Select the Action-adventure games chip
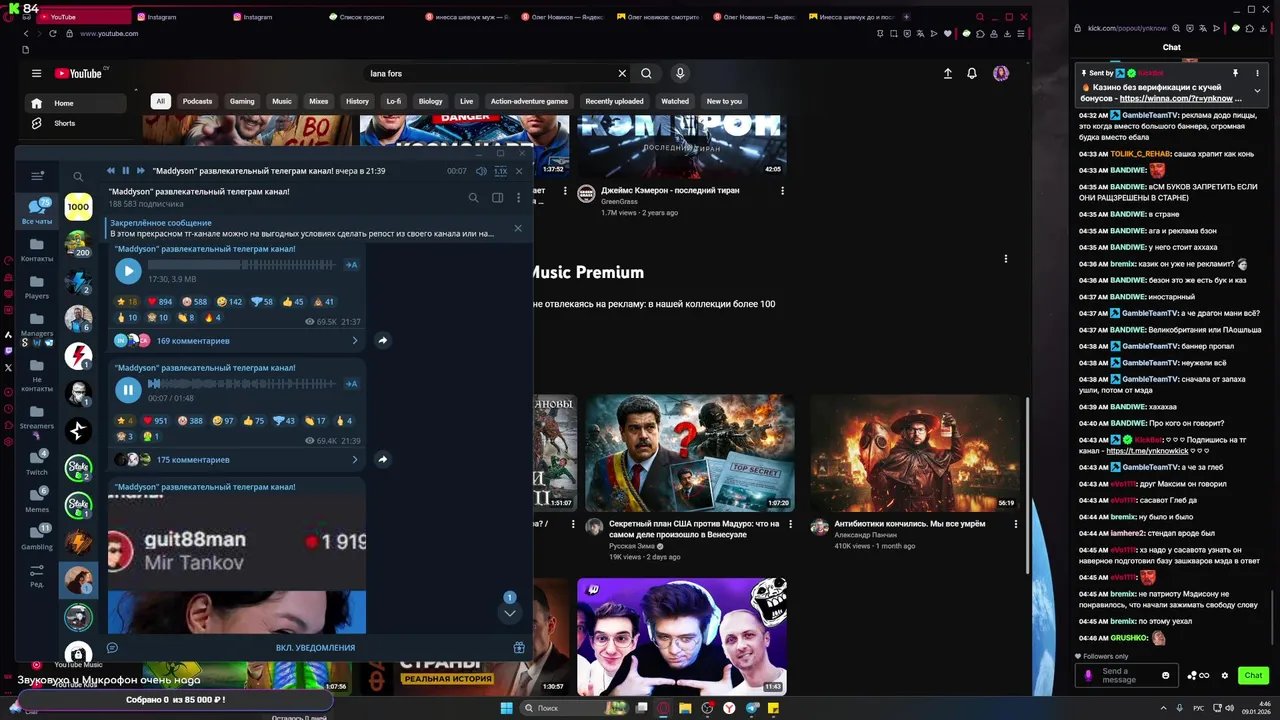Image resolution: width=1280 pixels, height=720 pixels. [529, 101]
